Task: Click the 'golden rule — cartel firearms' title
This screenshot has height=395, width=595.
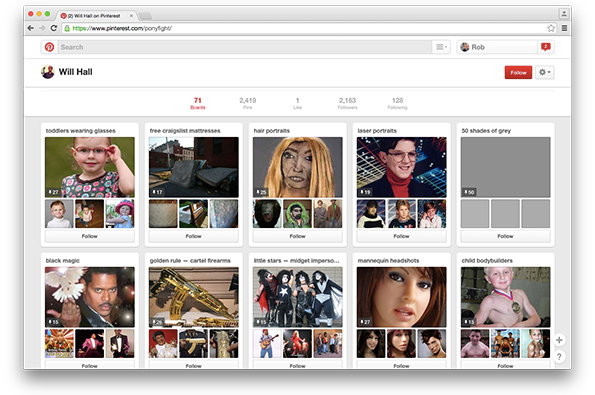Action: point(190,260)
